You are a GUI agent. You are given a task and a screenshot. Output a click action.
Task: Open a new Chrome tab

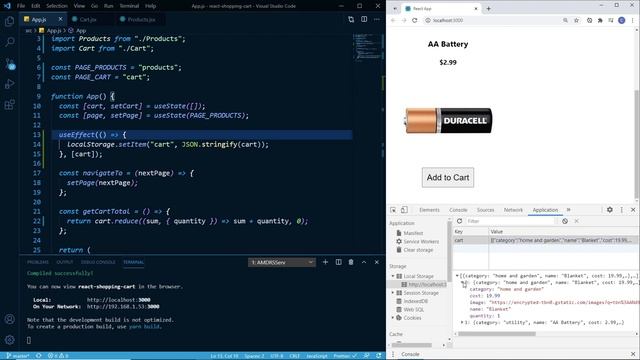click(489, 9)
